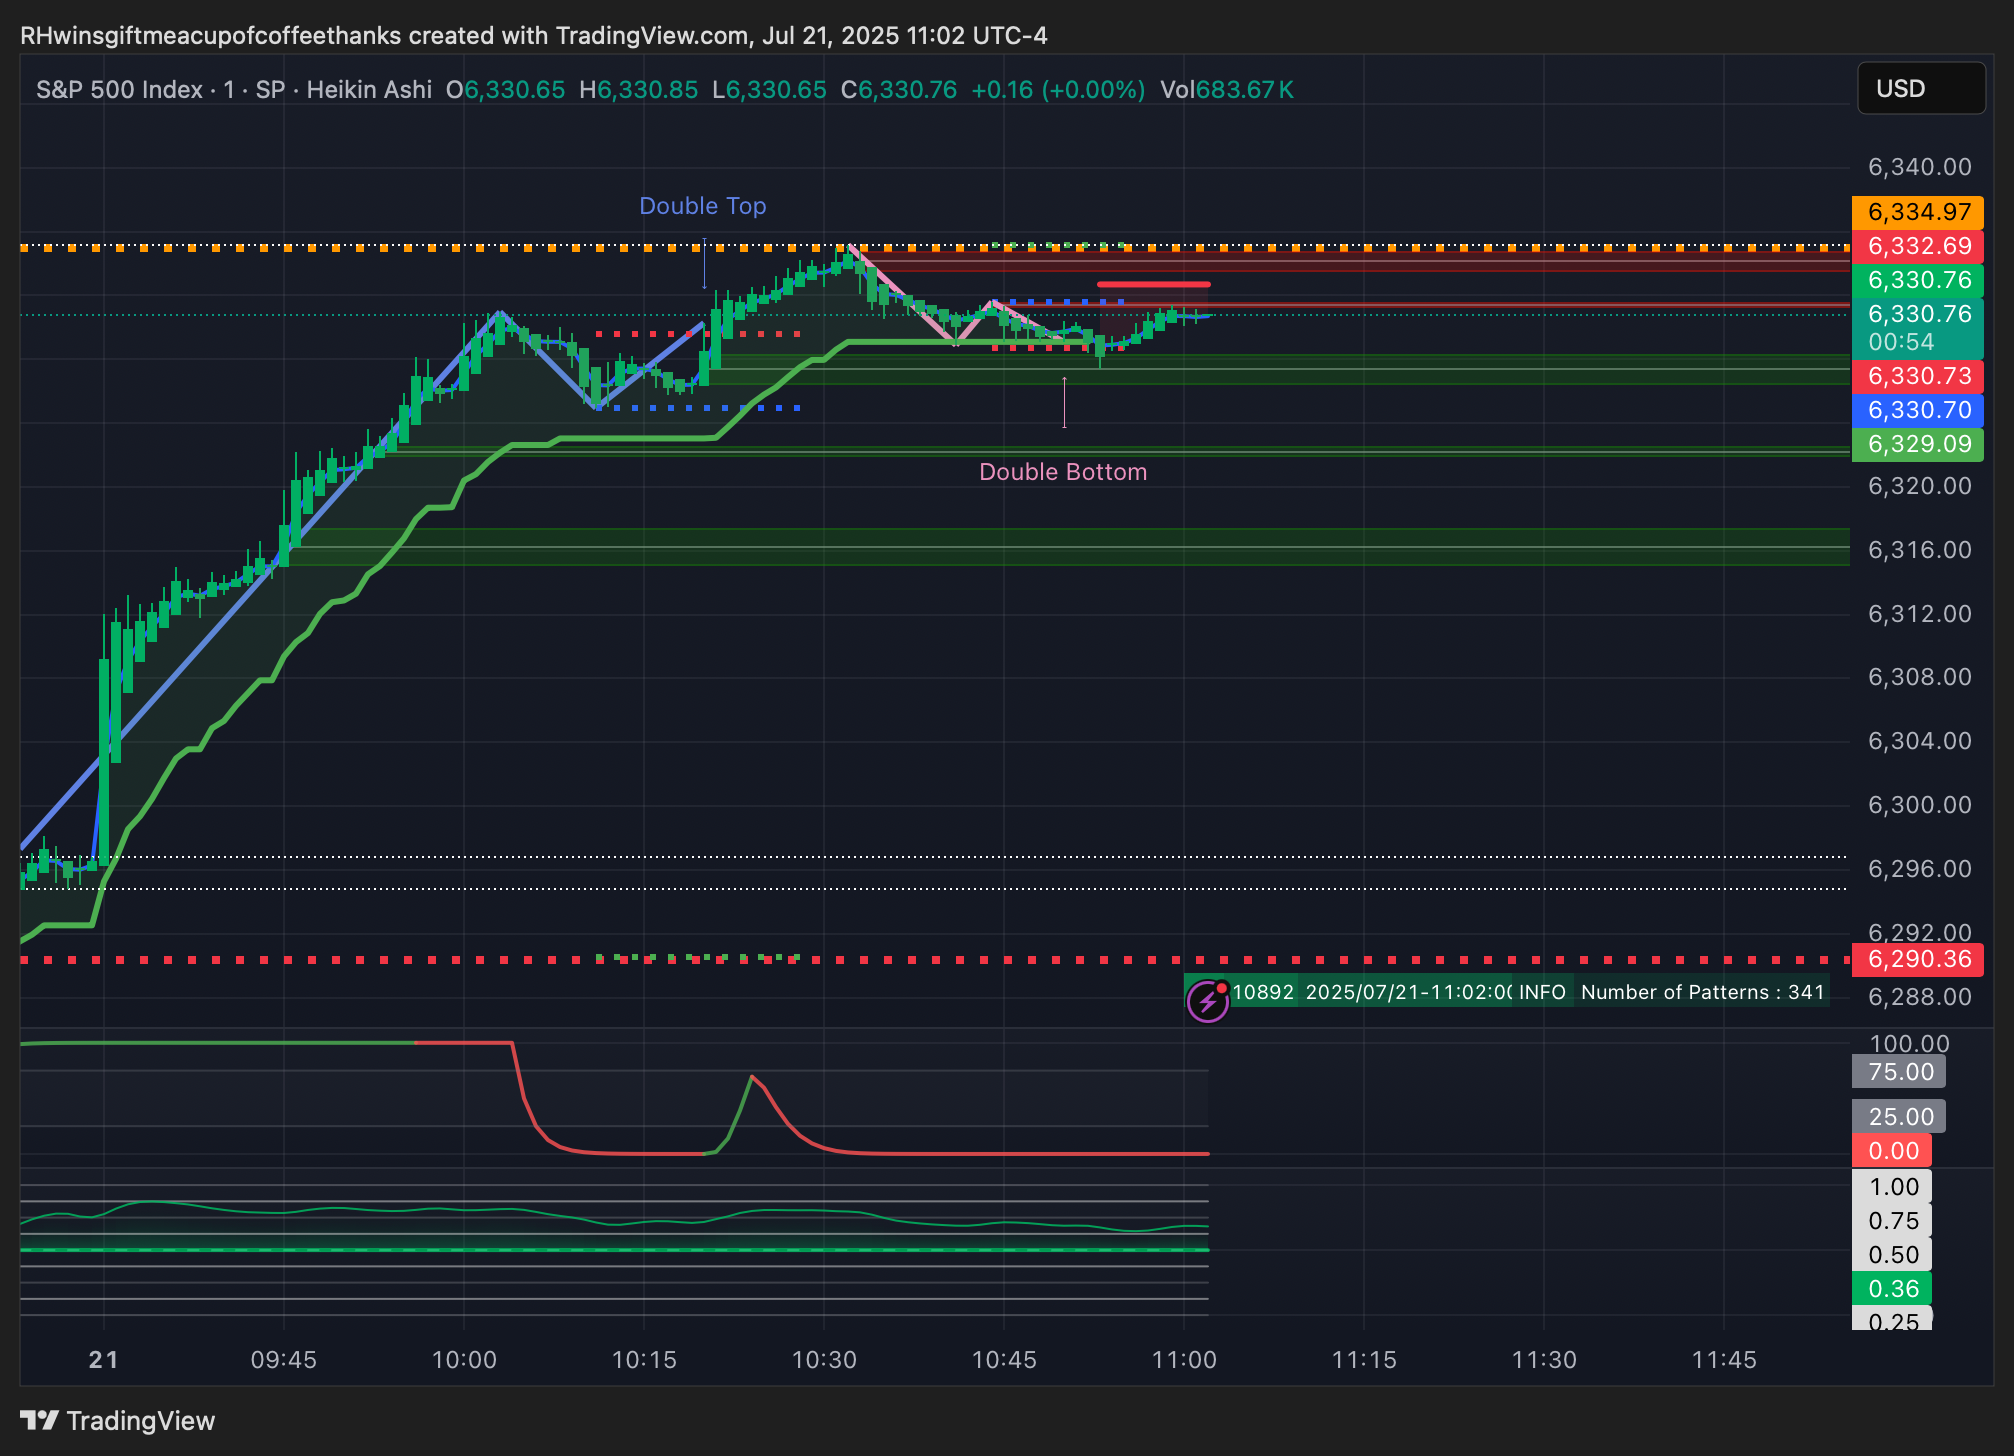Click the 6,296.00 price axis tick

[x=1919, y=869]
